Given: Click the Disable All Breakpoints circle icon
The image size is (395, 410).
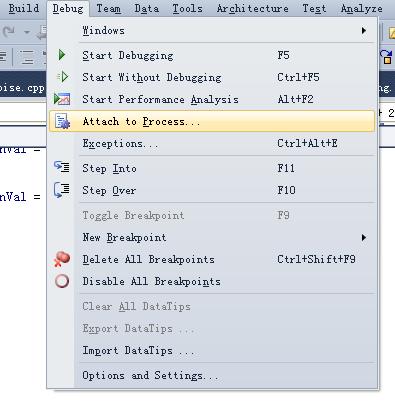Looking at the screenshot, I should click(x=62, y=281).
